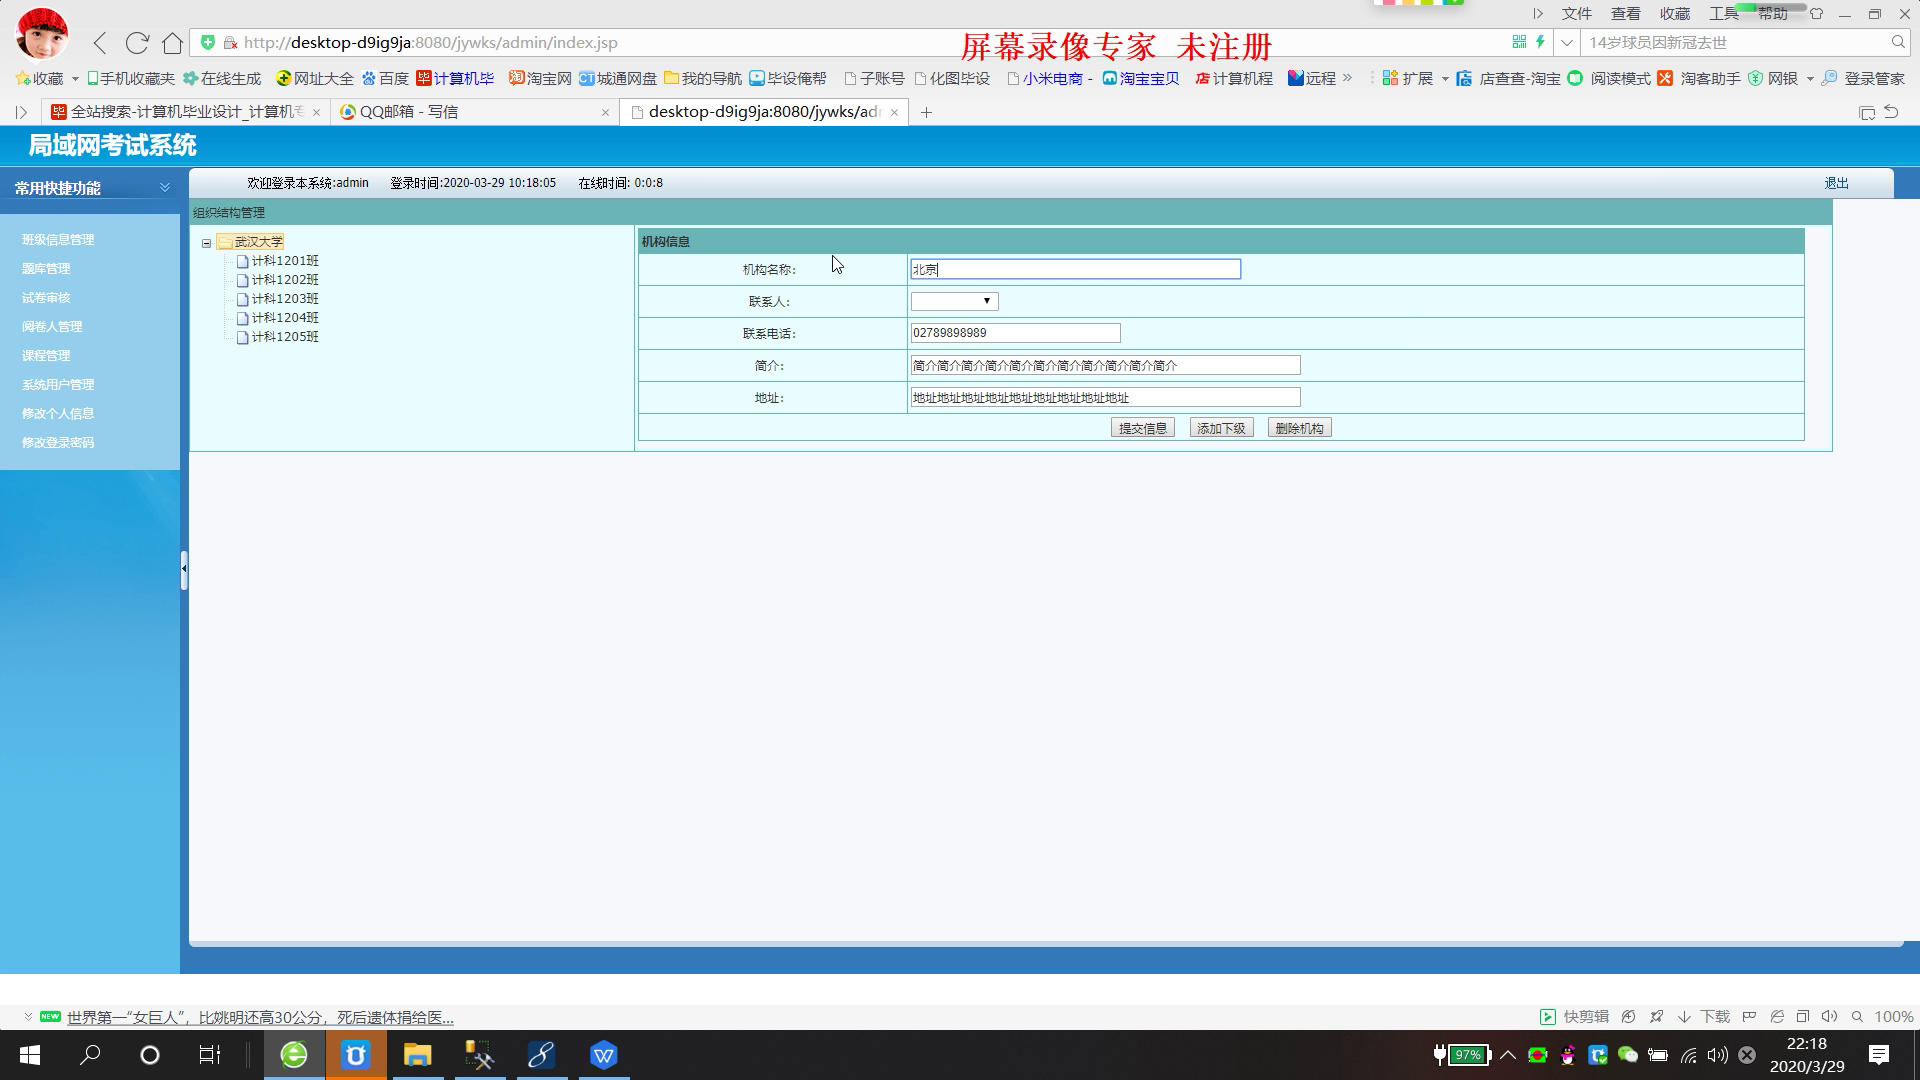Expand the bookmarks overflow chevron
Screen dimensions: 1920x1080
pyautogui.click(x=1347, y=78)
